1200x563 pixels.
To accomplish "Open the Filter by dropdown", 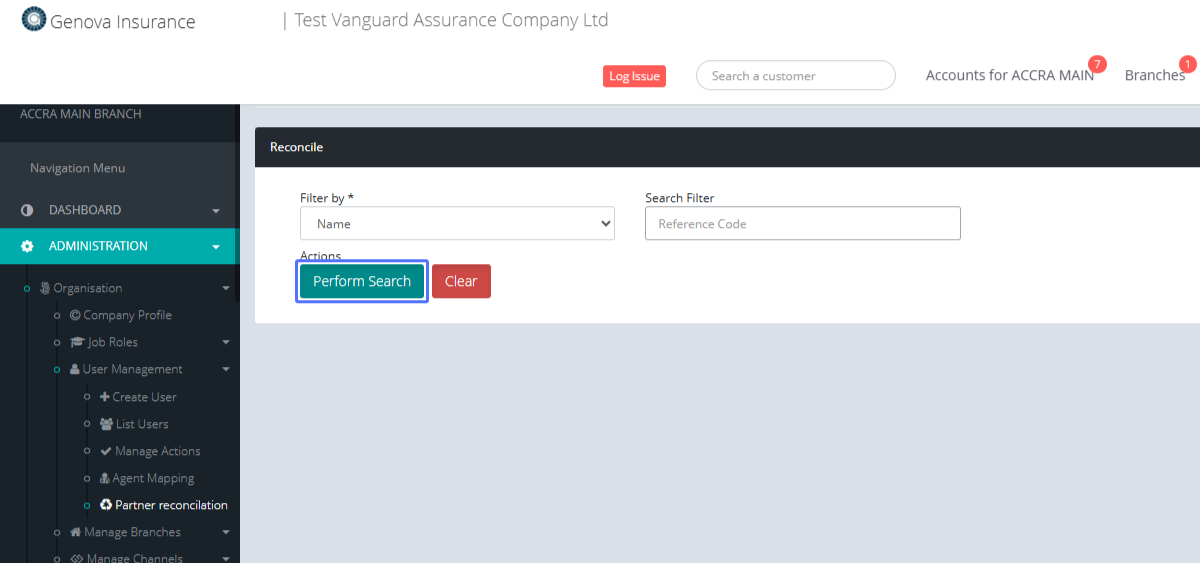I will [457, 224].
